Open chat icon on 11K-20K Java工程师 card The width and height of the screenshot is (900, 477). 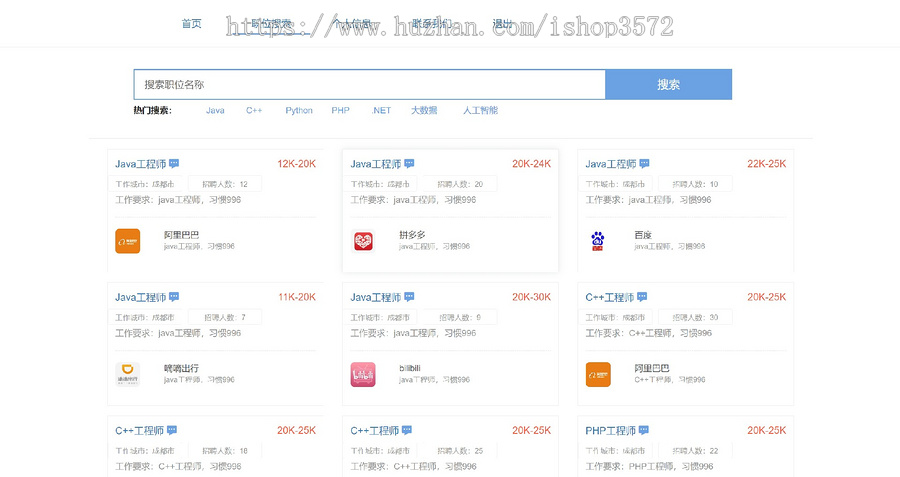pyautogui.click(x=174, y=297)
